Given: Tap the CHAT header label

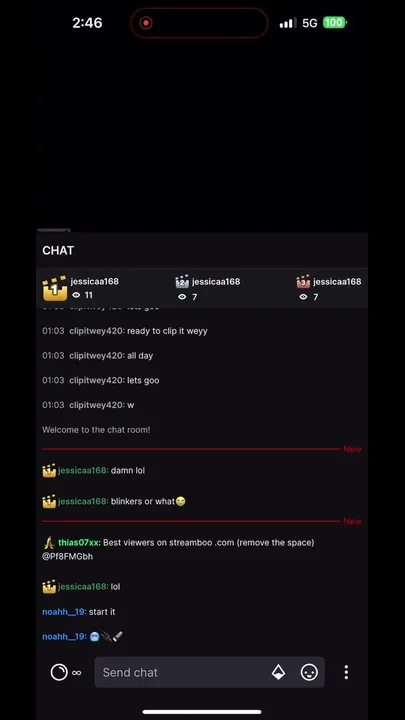Looking at the screenshot, I should point(58,250).
